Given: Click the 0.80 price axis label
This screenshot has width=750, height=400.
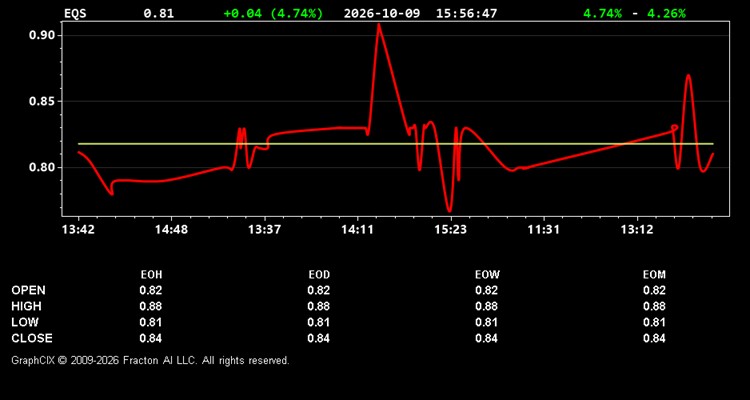Looking at the screenshot, I should [x=43, y=167].
